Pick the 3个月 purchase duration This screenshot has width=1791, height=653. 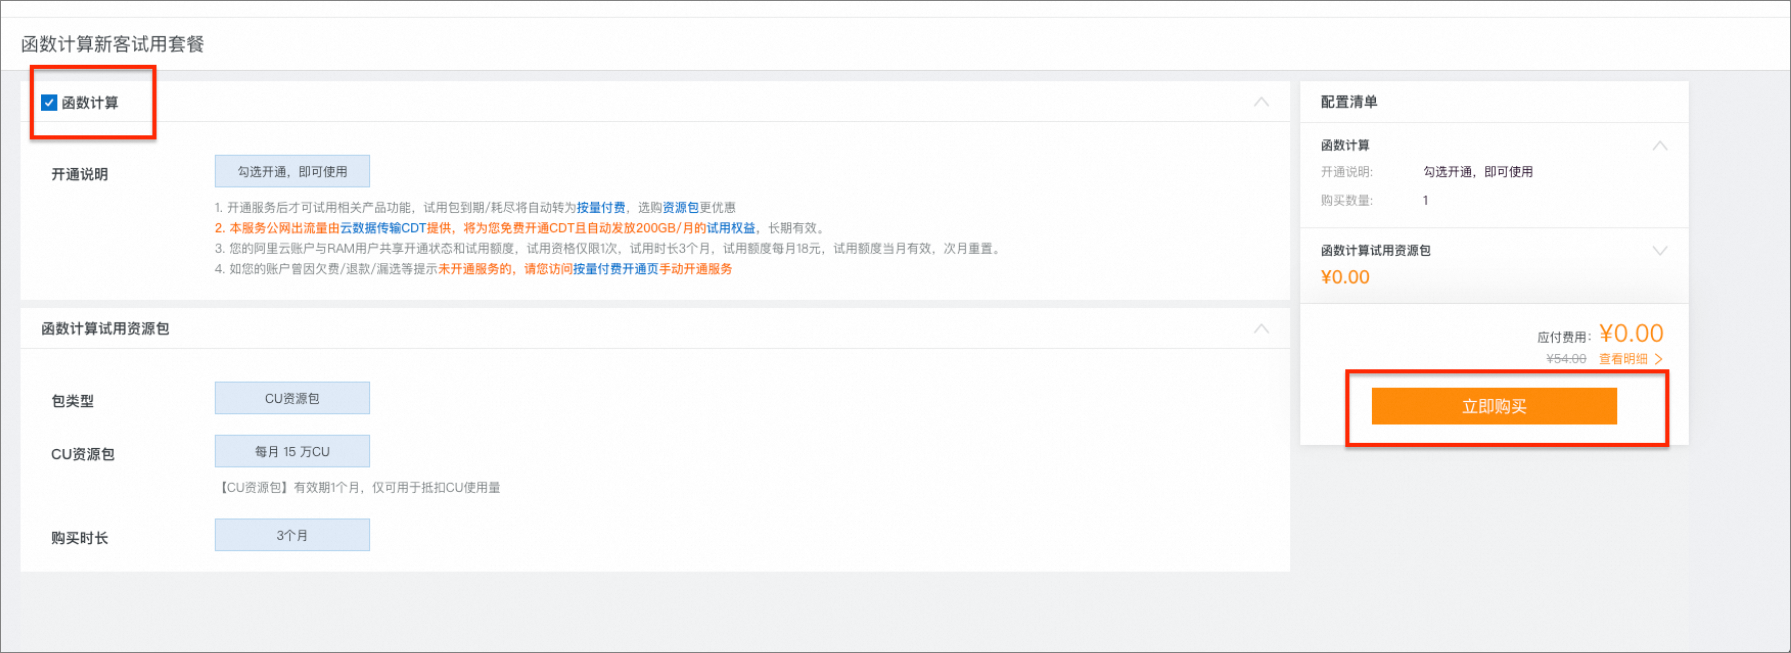click(x=292, y=535)
